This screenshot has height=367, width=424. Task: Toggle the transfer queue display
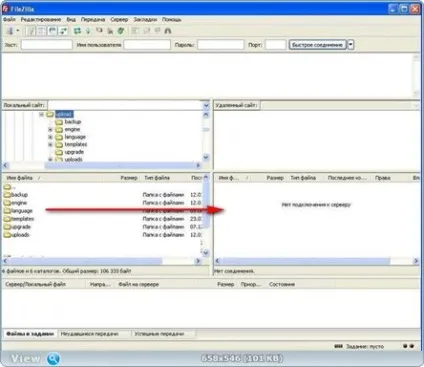[x=63, y=31]
